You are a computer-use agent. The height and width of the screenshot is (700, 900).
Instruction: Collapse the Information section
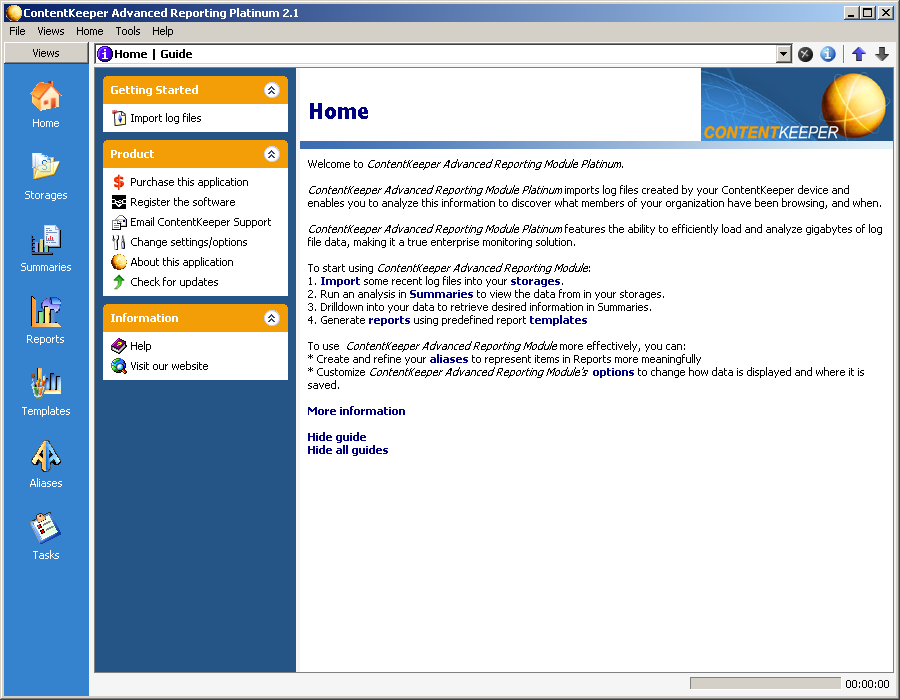pyautogui.click(x=271, y=318)
